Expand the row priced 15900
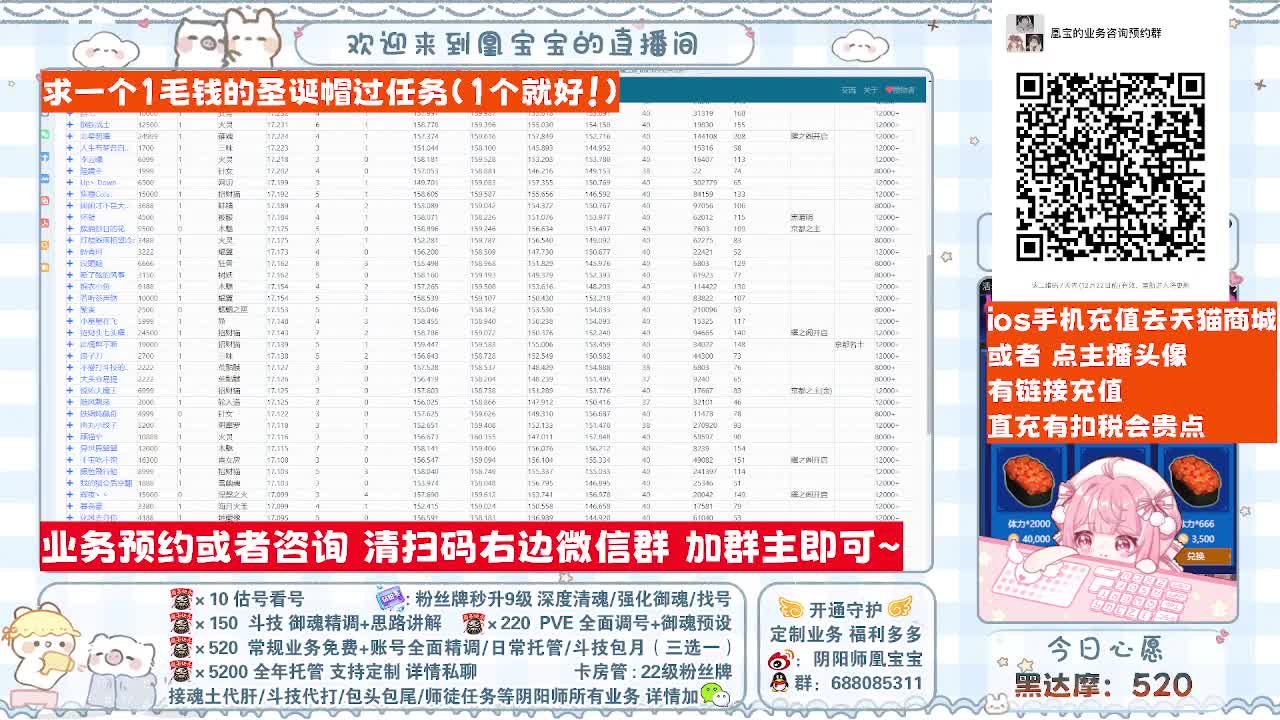Screen dimensions: 1280x720 70,495
